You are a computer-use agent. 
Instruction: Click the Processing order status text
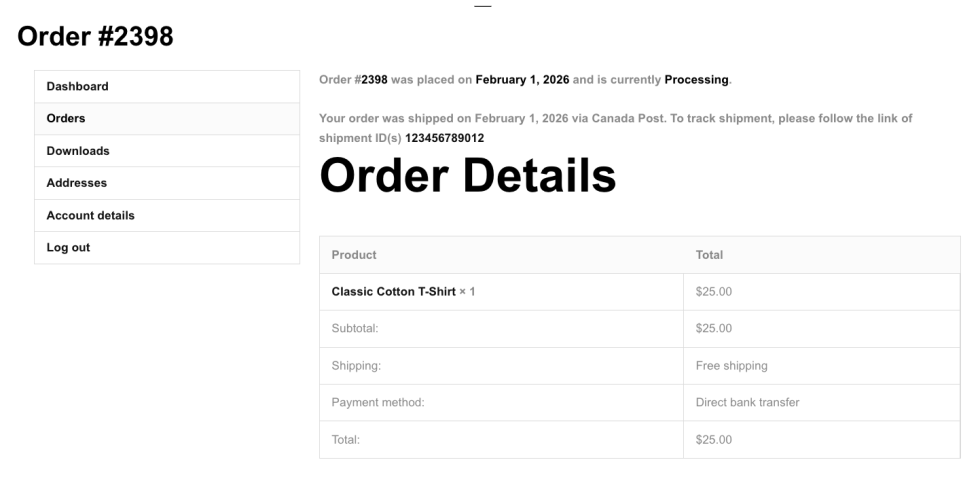point(697,79)
